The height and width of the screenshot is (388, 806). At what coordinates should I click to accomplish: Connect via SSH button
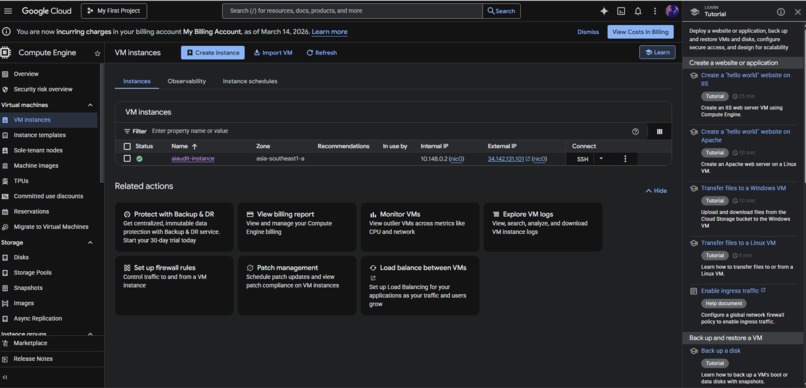(x=582, y=159)
